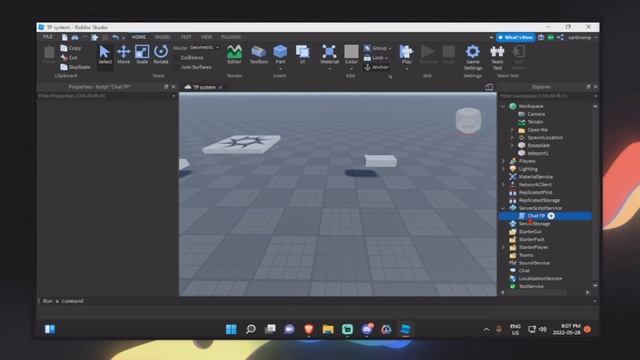Viewport: 640px width, 360px height.
Task: Click the share icon near username
Action: point(560,37)
